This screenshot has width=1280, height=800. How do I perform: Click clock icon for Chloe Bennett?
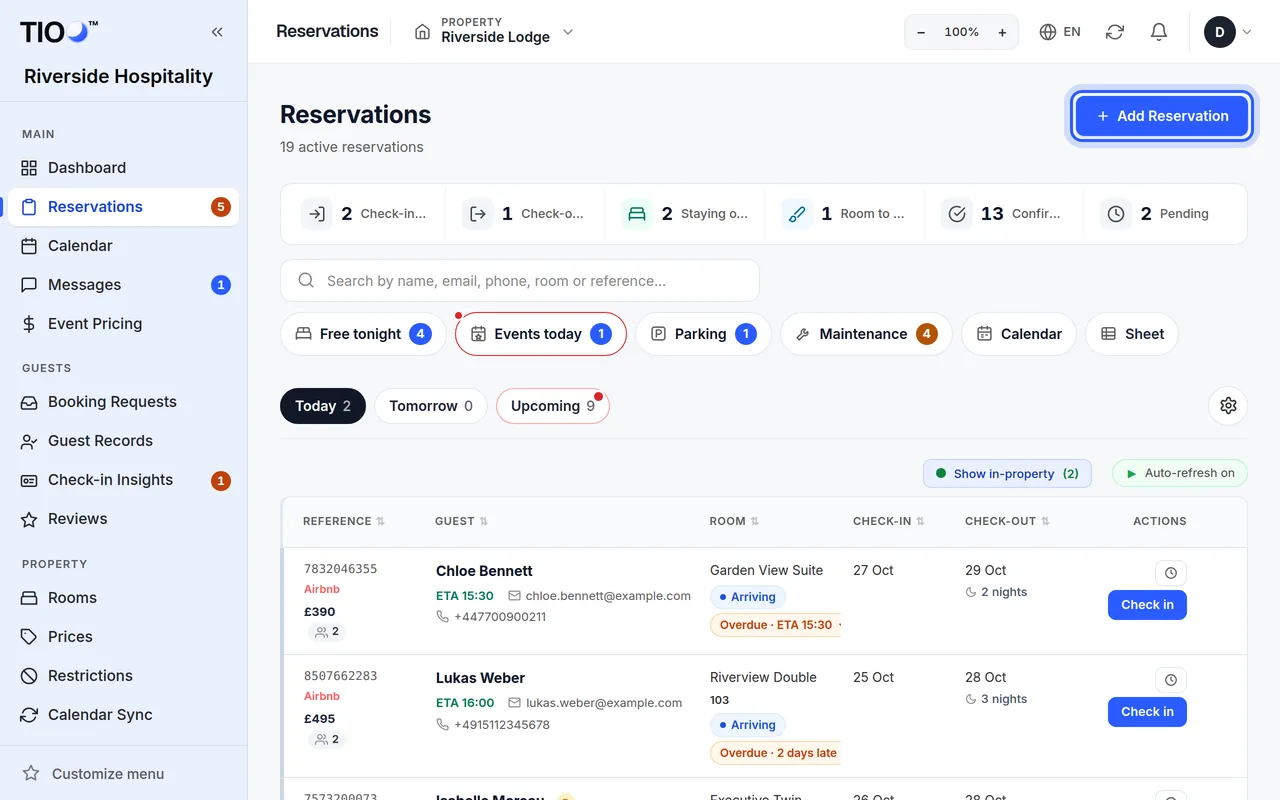[x=1171, y=573]
